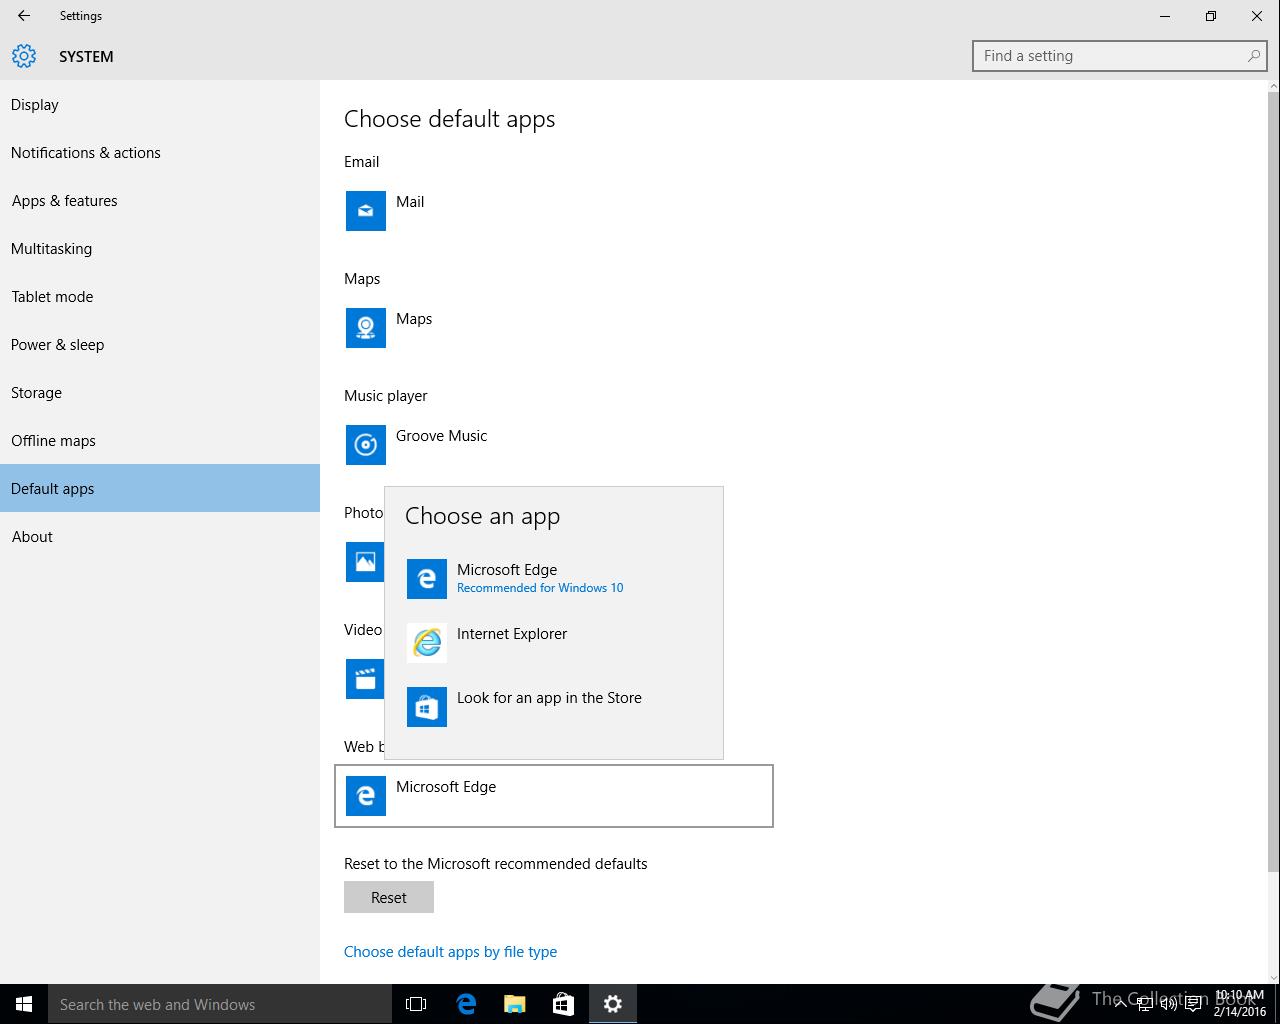Image resolution: width=1280 pixels, height=1024 pixels.
Task: Click the Settings back arrow
Action: [x=24, y=16]
